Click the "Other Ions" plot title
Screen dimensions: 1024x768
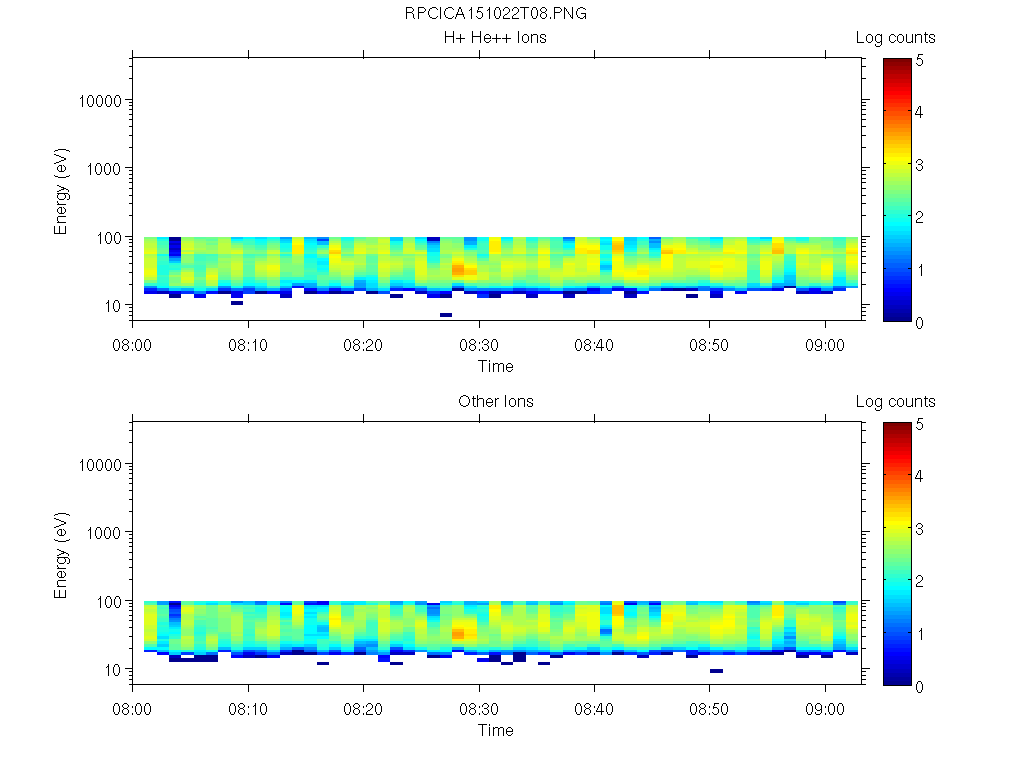point(496,401)
